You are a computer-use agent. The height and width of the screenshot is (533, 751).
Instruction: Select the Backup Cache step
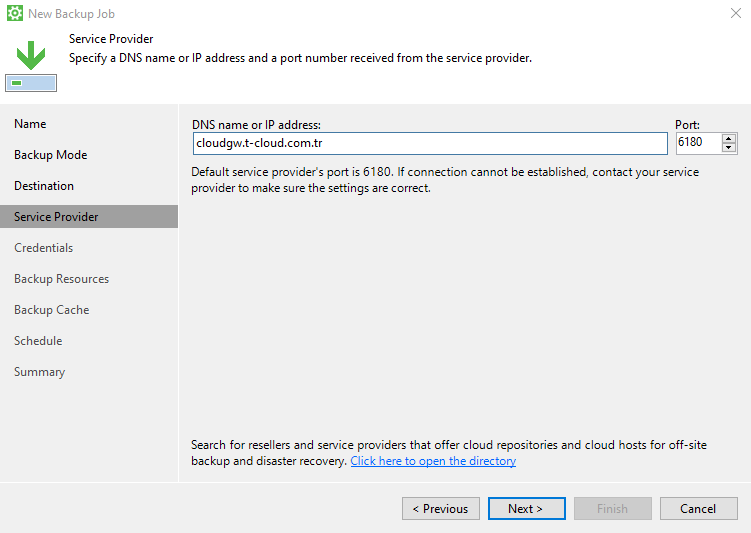[x=52, y=310]
